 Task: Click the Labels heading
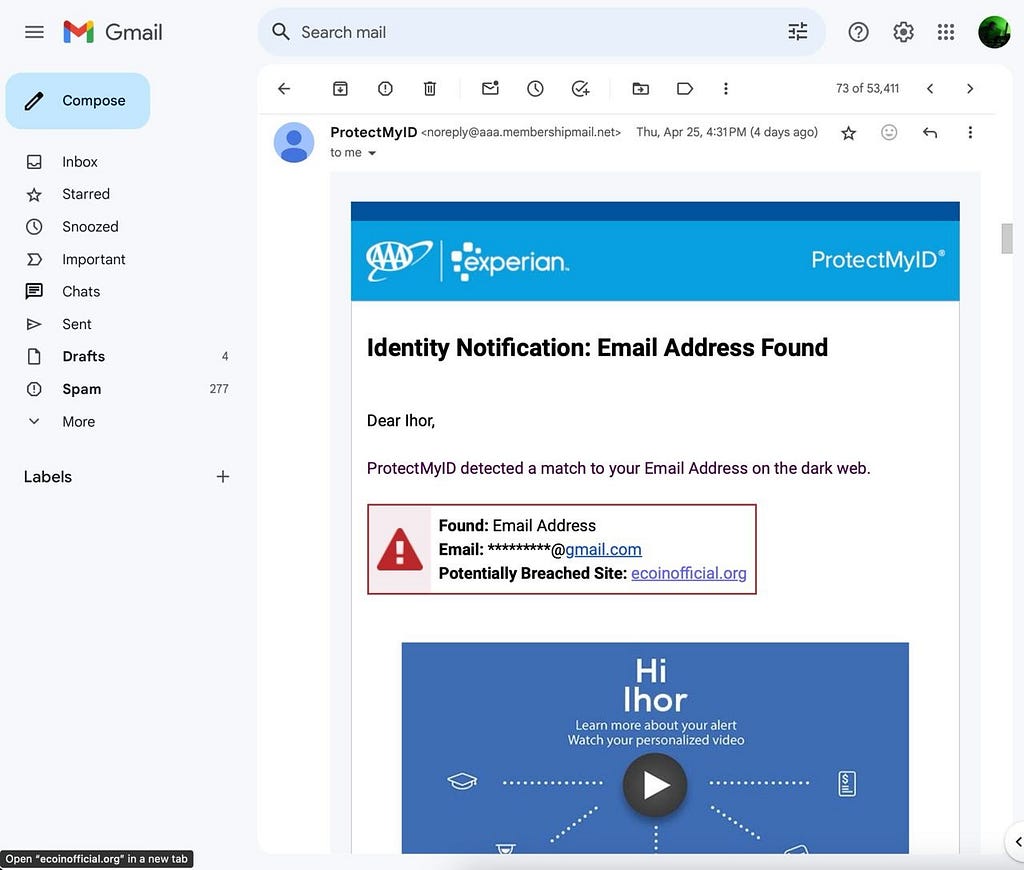pyautogui.click(x=48, y=477)
